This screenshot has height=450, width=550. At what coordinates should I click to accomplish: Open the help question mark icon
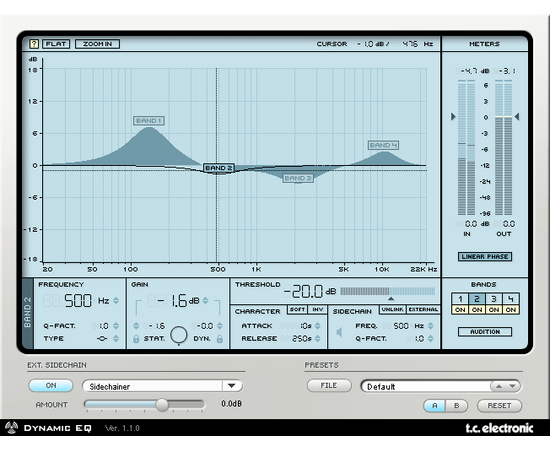click(x=34, y=44)
